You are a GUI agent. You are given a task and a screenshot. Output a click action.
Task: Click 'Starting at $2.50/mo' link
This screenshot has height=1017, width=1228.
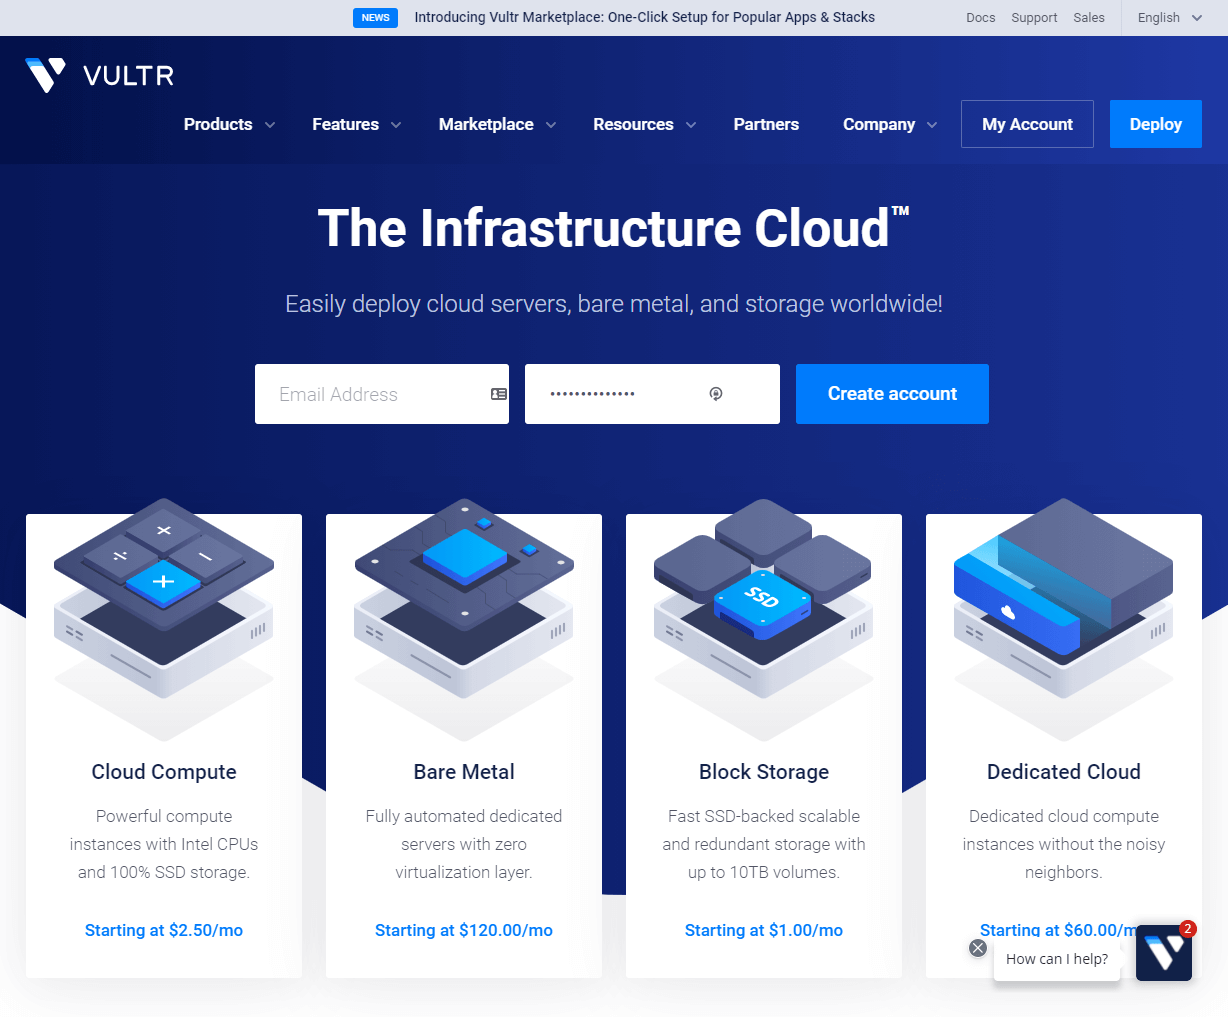(164, 930)
